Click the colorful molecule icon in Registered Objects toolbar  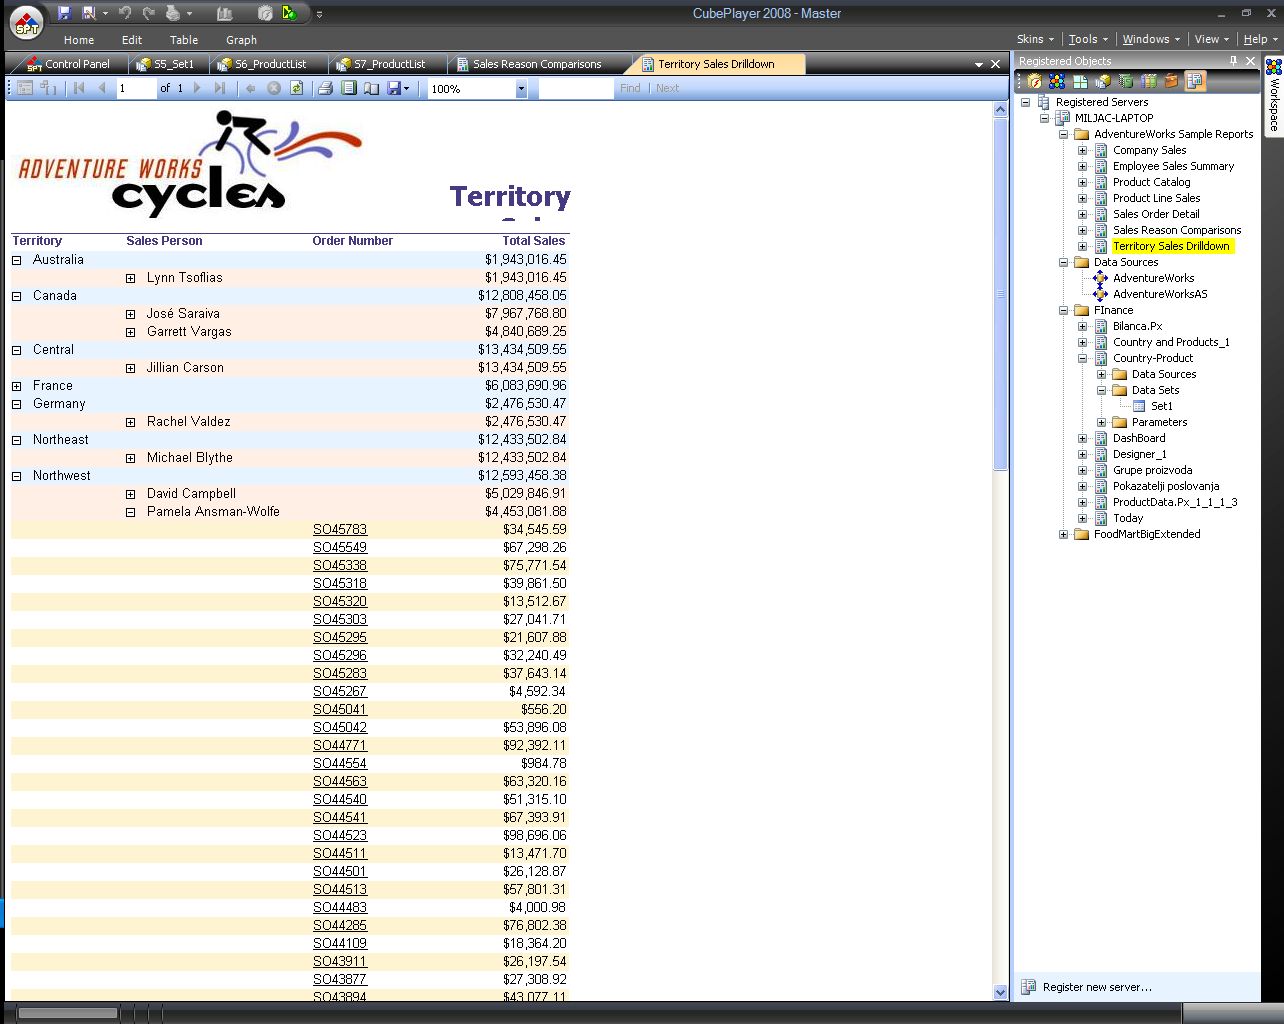(1057, 81)
